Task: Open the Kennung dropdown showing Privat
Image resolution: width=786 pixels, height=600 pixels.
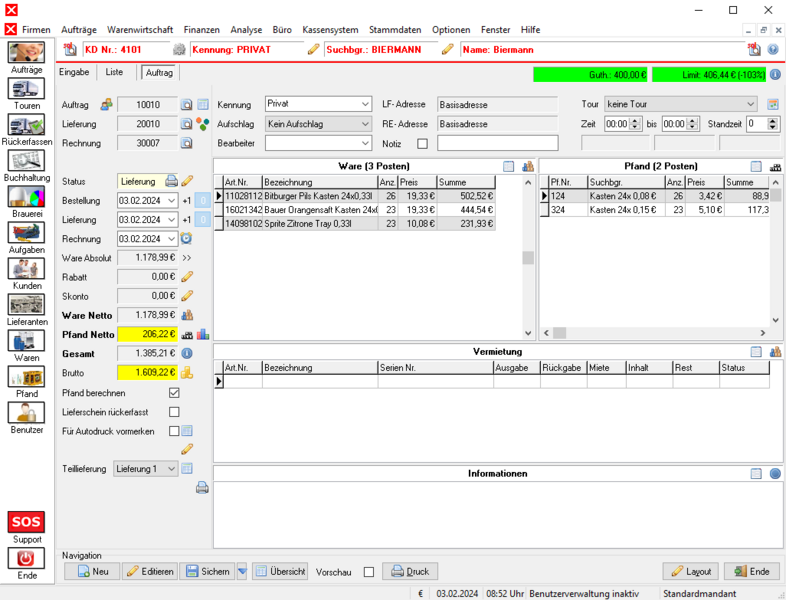Action: [x=318, y=104]
